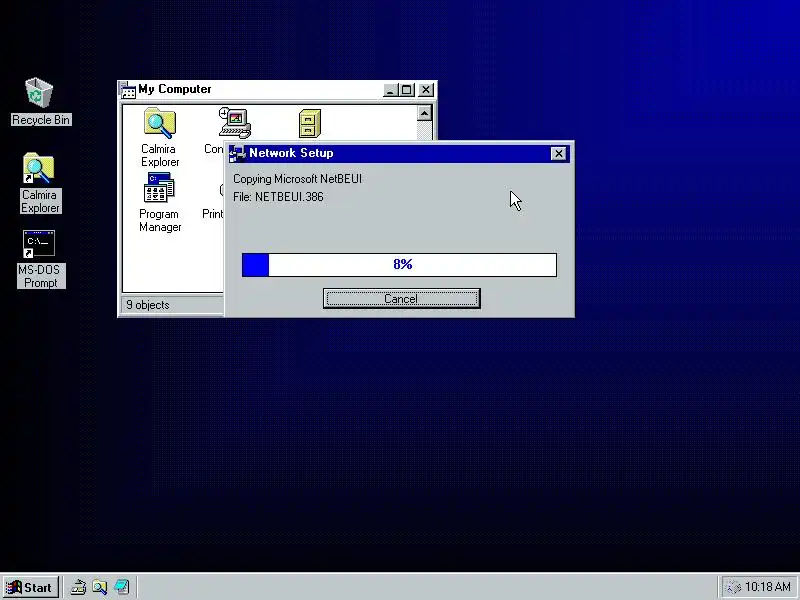Click the third quick launch icon with cyan notebook
The width and height of the screenshot is (800, 600).
coord(121,587)
